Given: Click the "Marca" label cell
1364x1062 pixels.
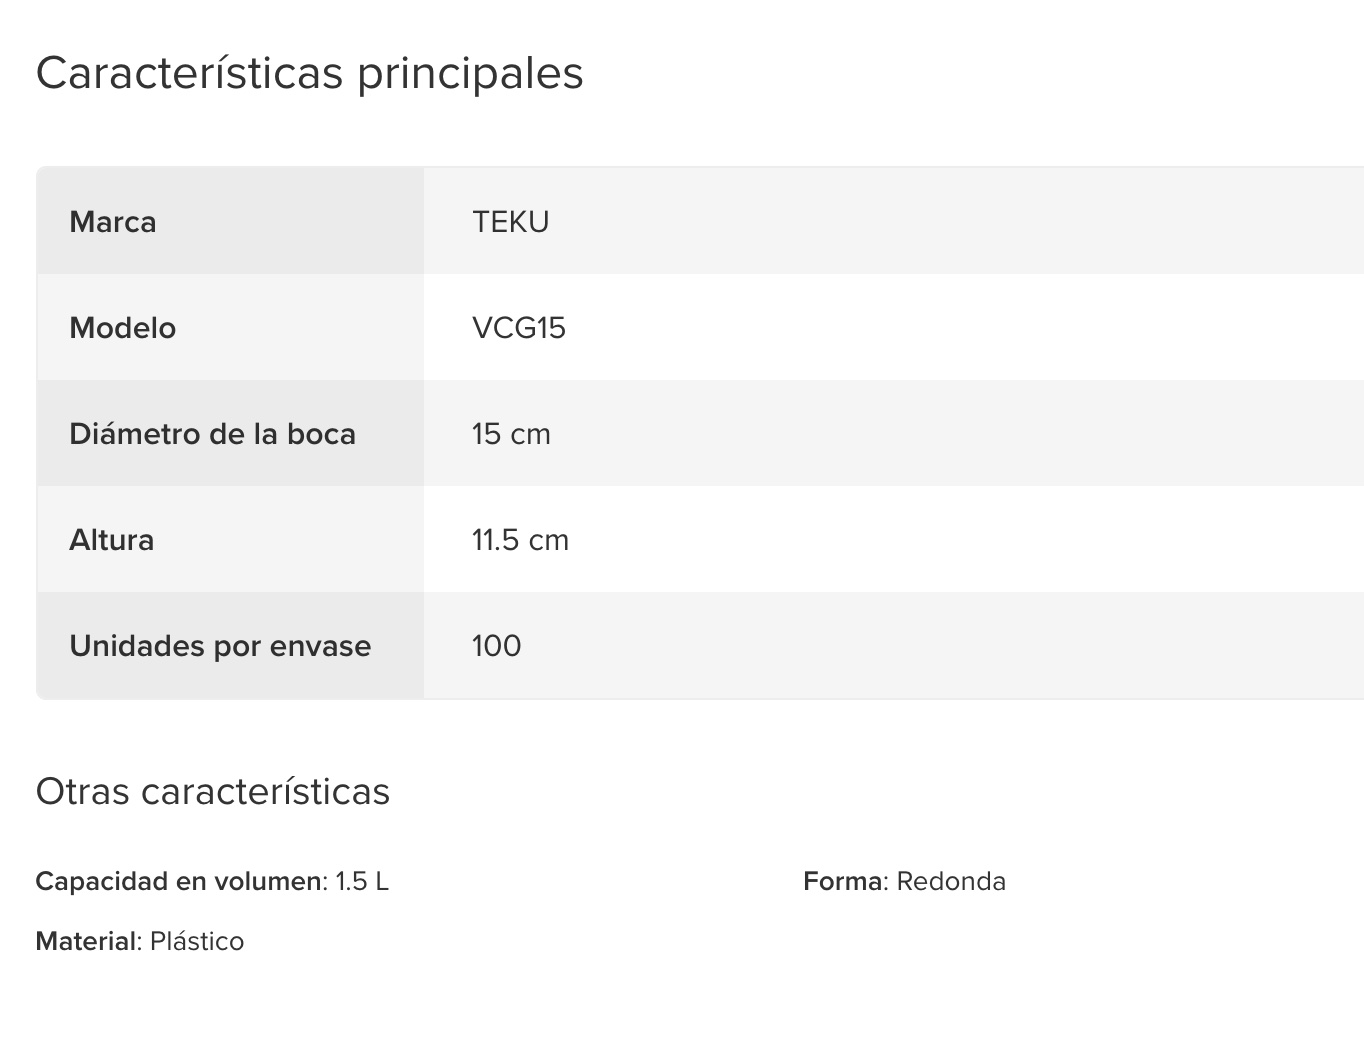Looking at the screenshot, I should coord(113,222).
